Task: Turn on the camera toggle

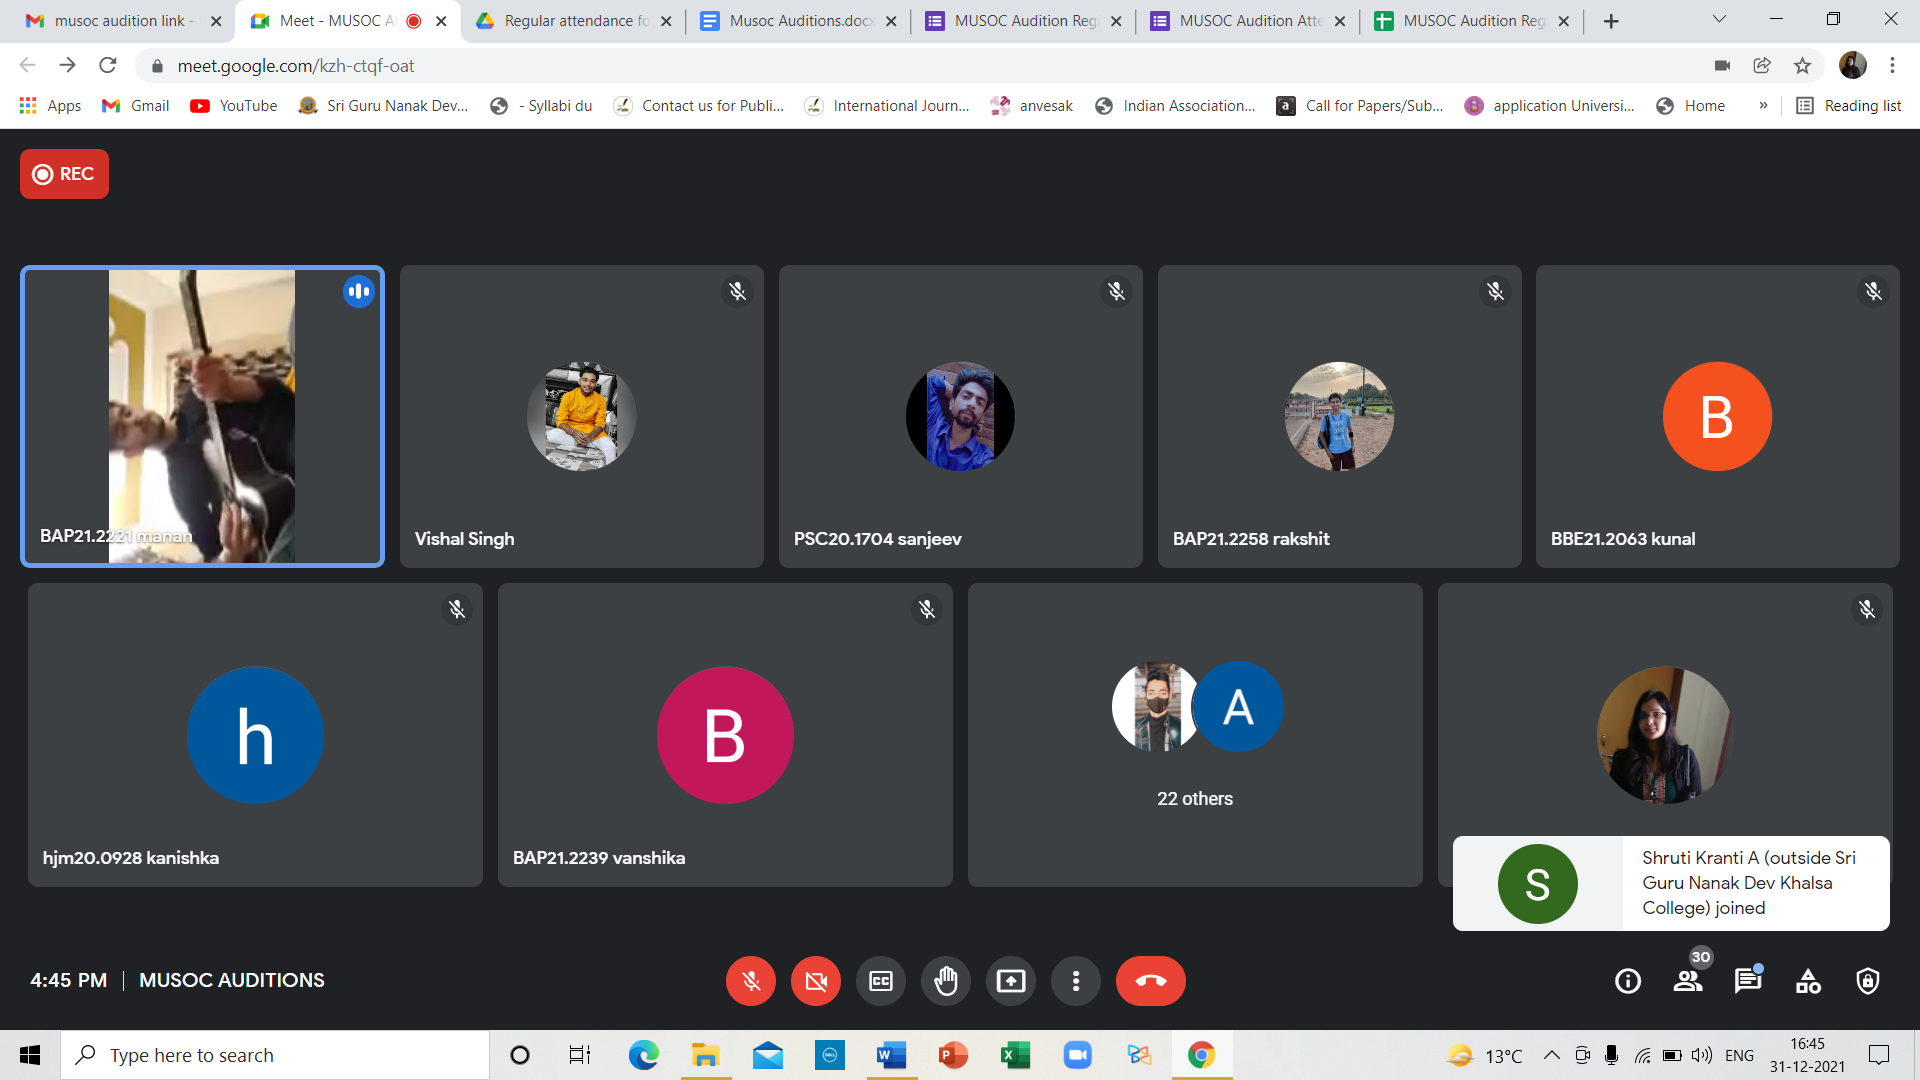Action: pos(815,981)
